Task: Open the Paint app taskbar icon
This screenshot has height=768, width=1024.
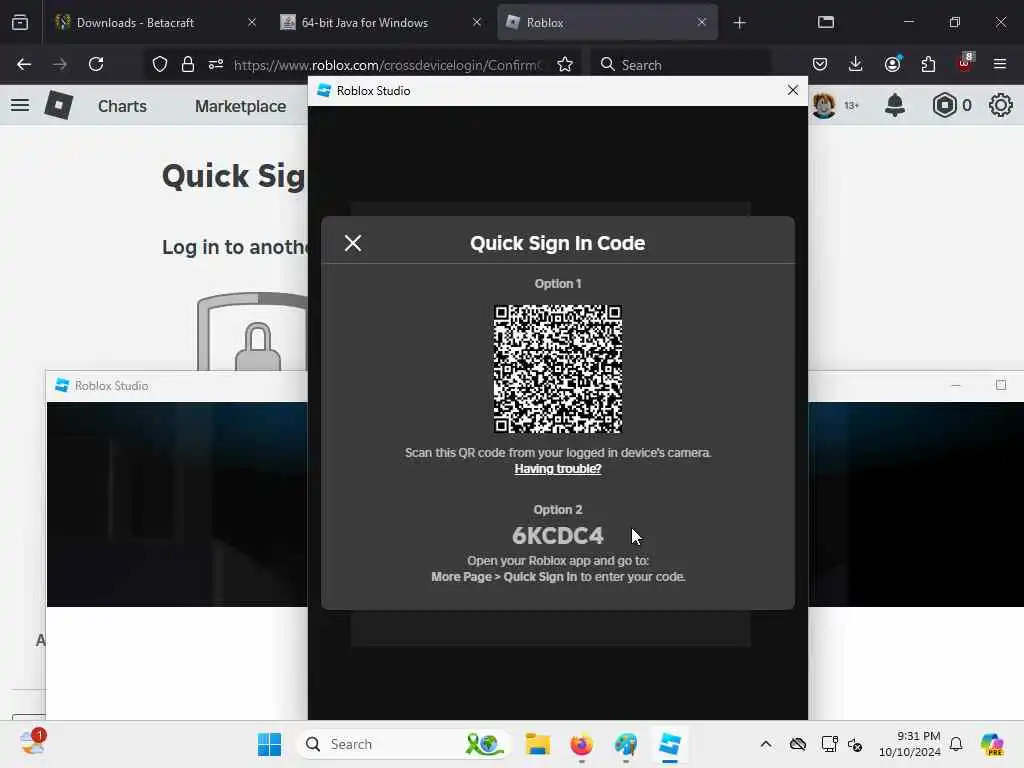Action: pos(626,744)
